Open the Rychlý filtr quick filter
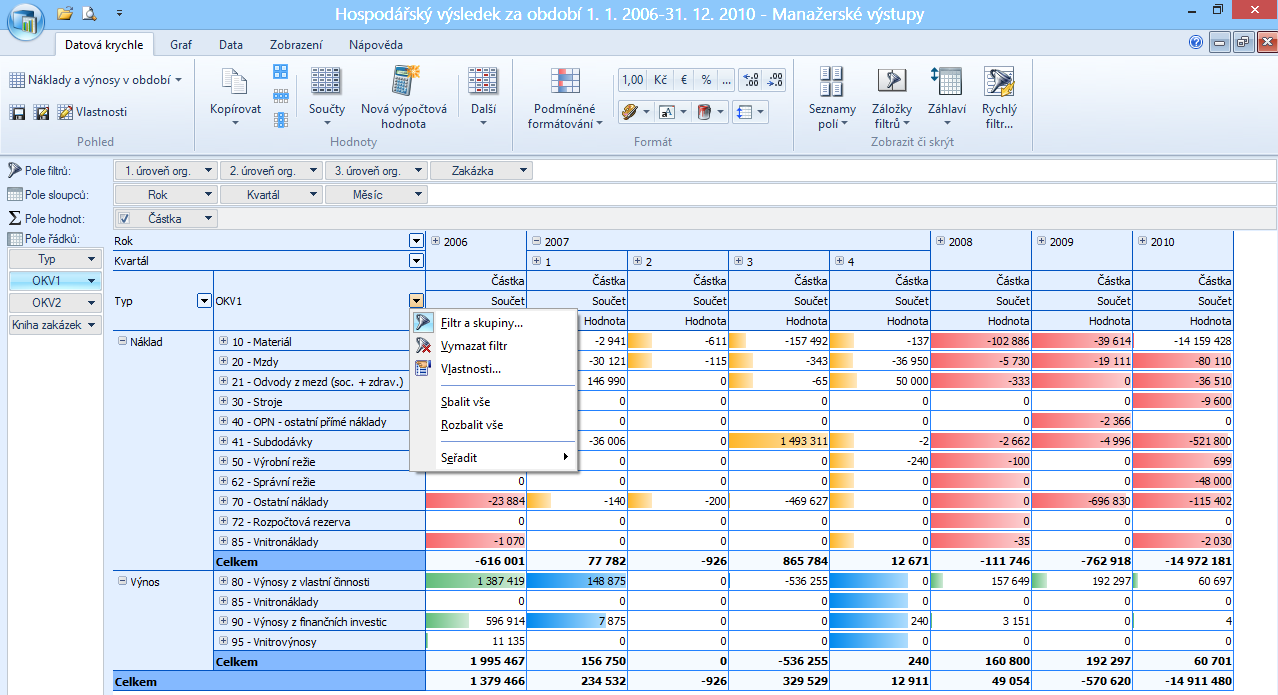The image size is (1278, 695). coord(999,98)
